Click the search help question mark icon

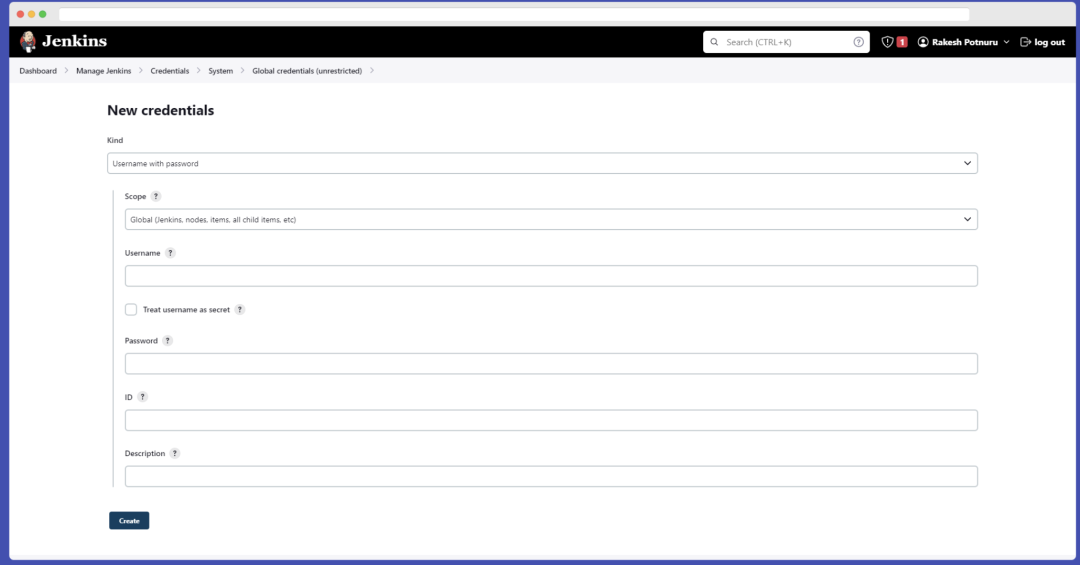[858, 42]
